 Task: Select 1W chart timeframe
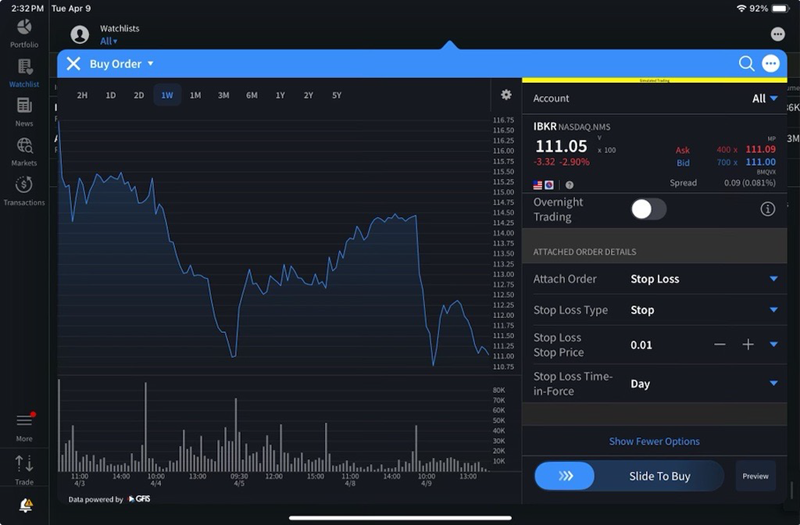(x=167, y=95)
